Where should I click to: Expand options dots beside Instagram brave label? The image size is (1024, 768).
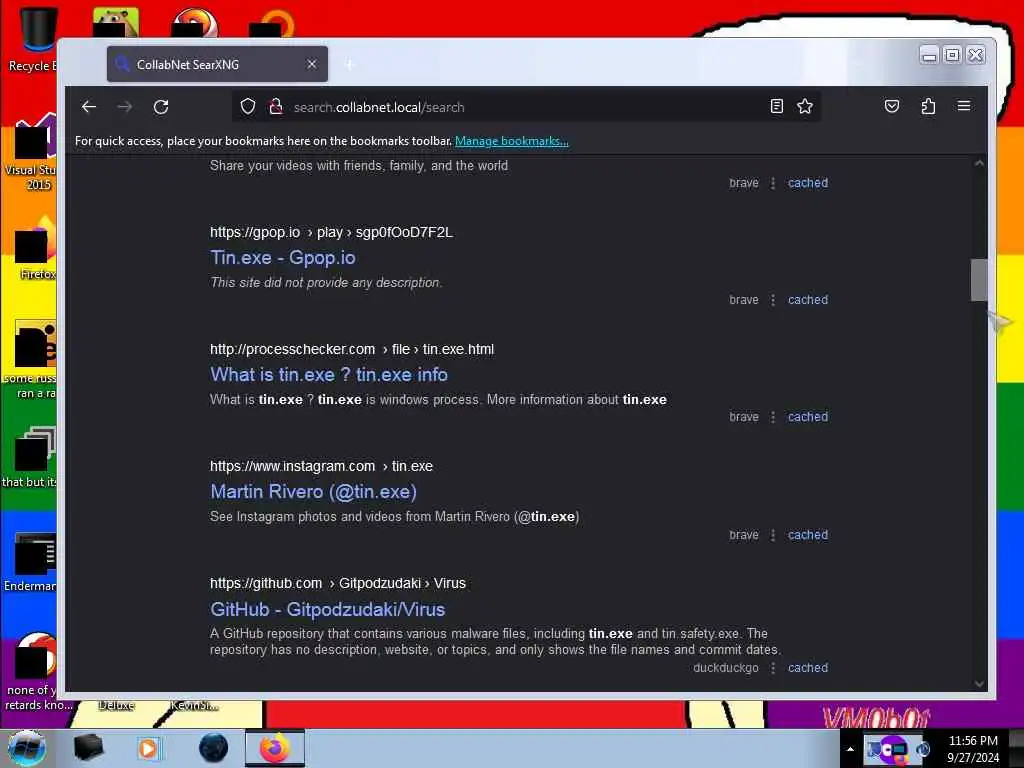773,535
